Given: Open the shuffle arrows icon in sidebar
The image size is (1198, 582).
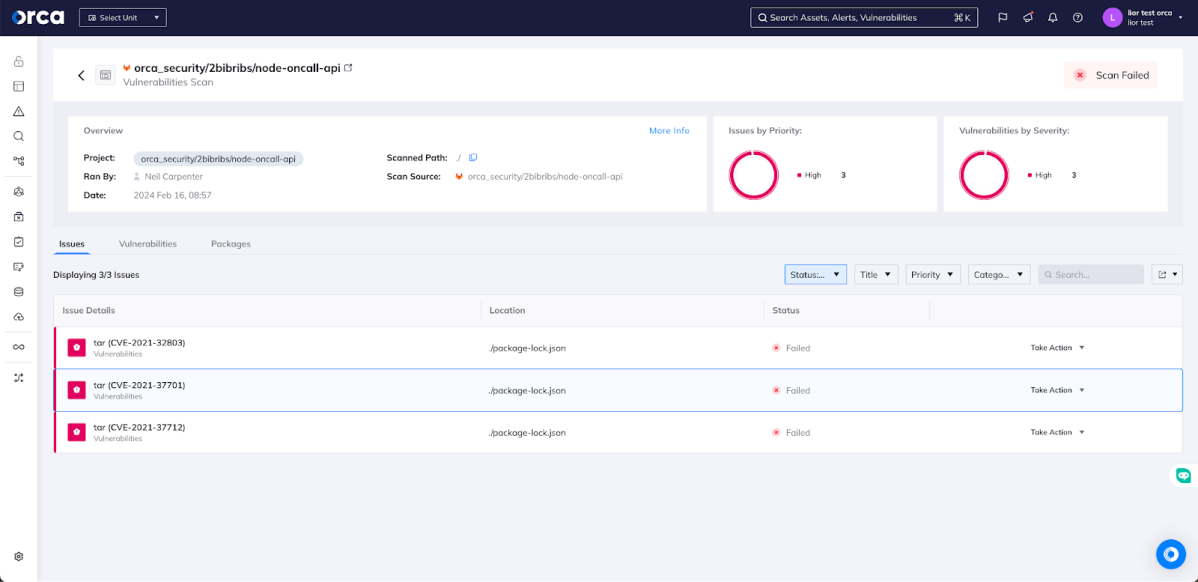Looking at the screenshot, I should click(18, 377).
